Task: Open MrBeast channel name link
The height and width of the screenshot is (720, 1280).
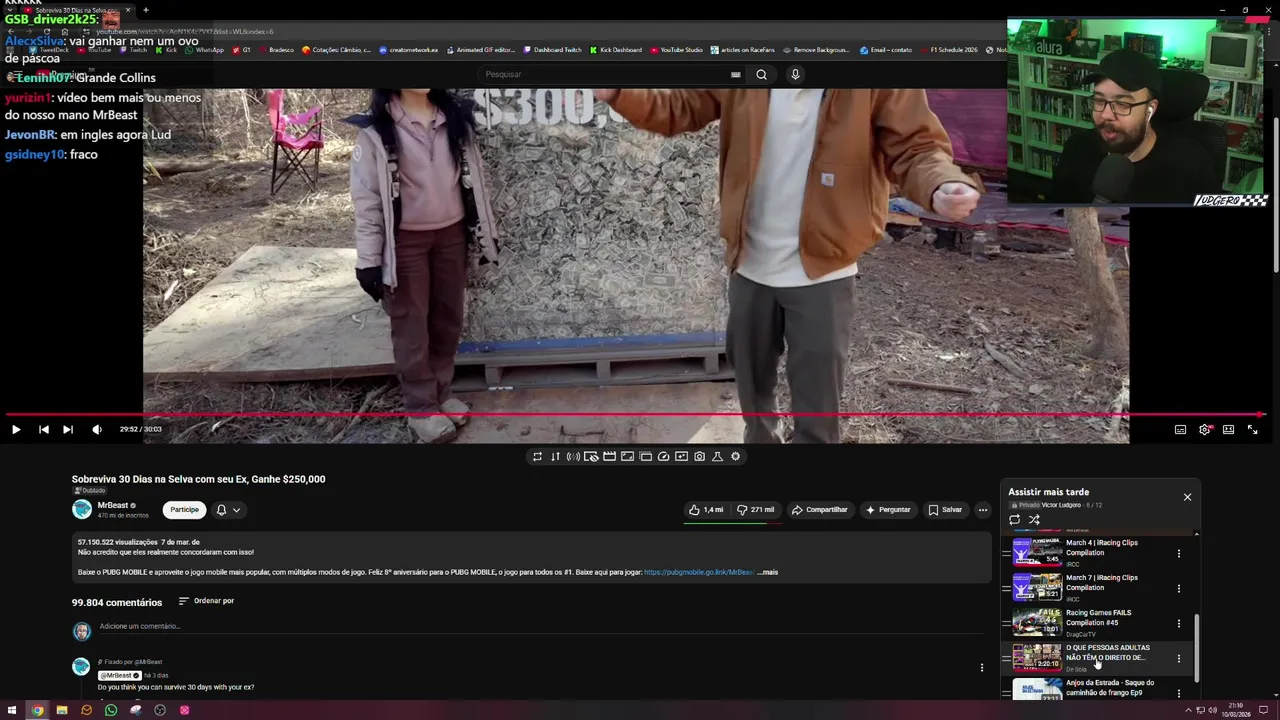Action: coord(113,505)
